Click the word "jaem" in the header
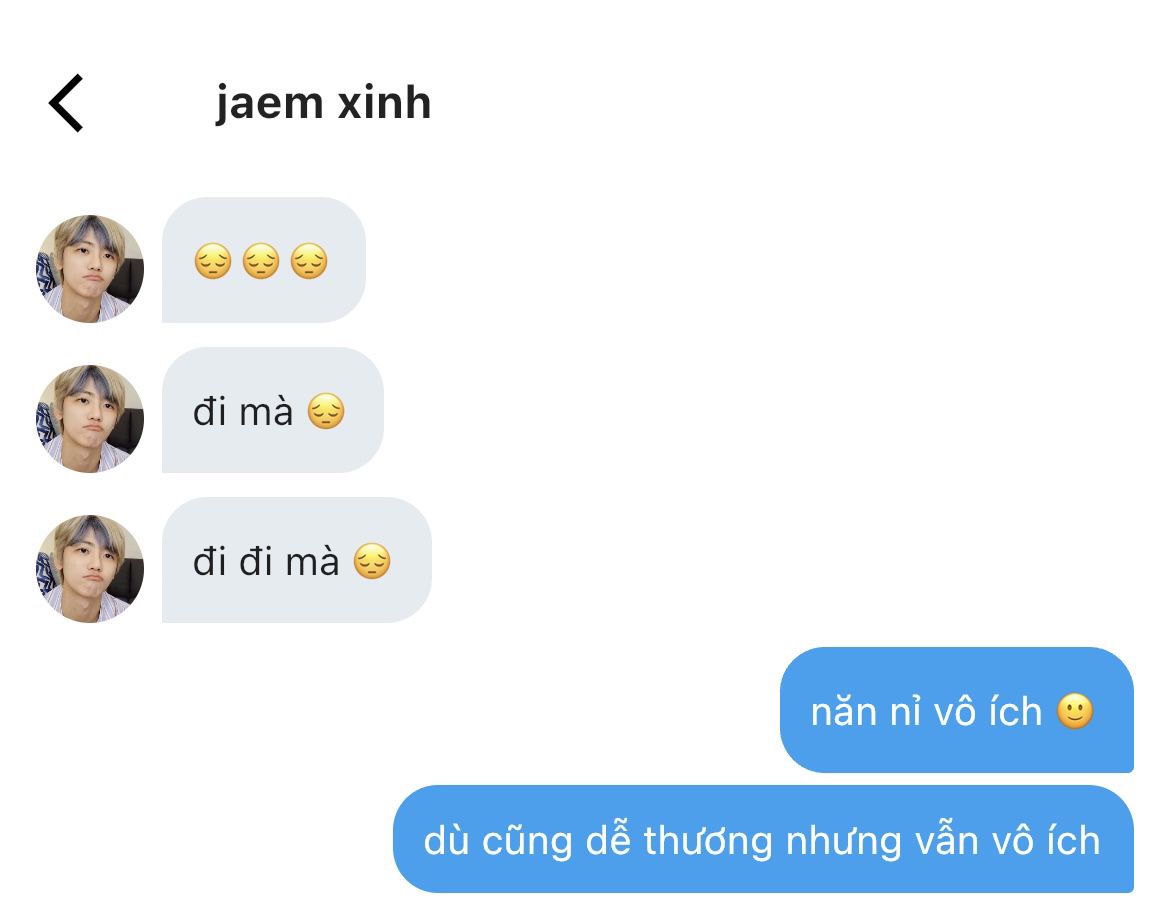 tap(269, 104)
